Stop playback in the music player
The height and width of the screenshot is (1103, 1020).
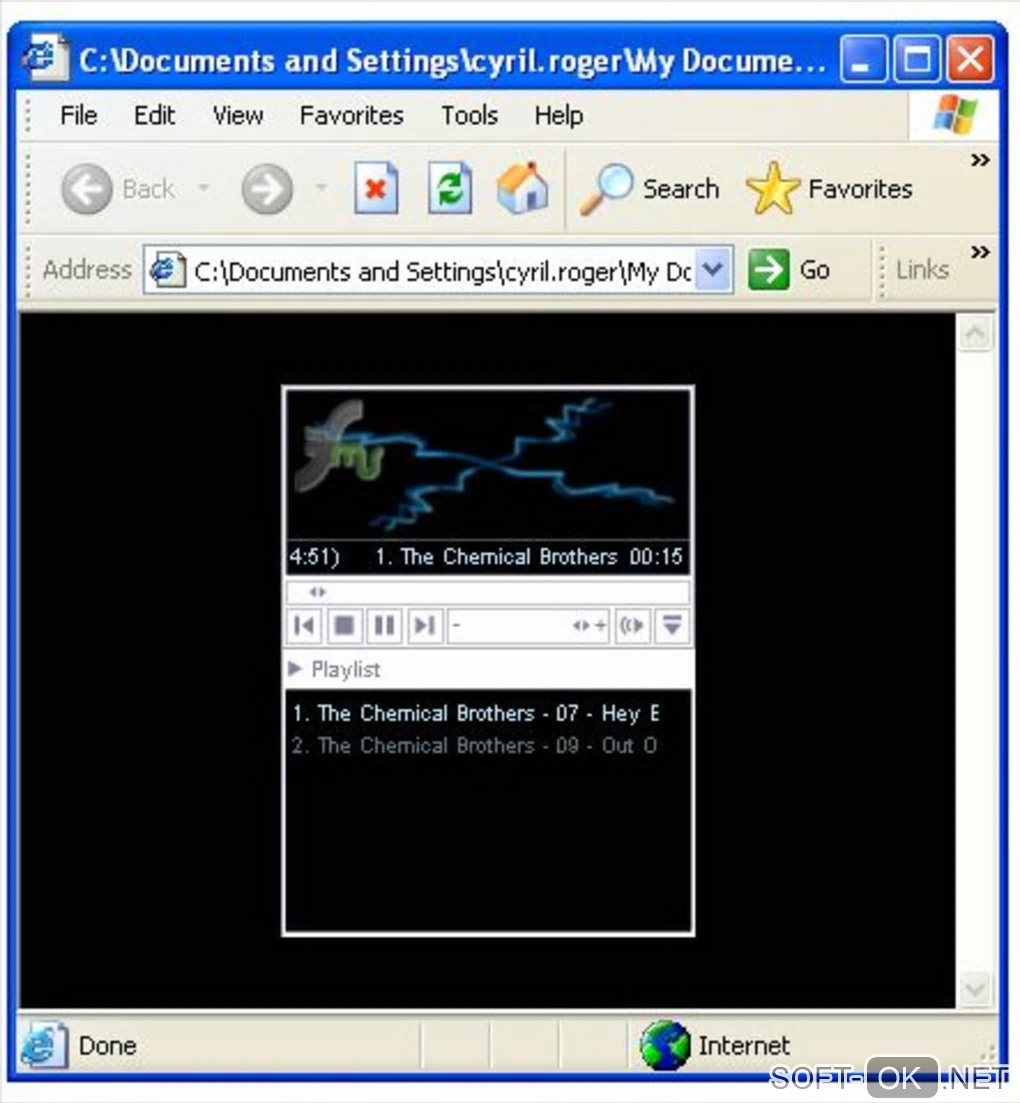coord(344,625)
